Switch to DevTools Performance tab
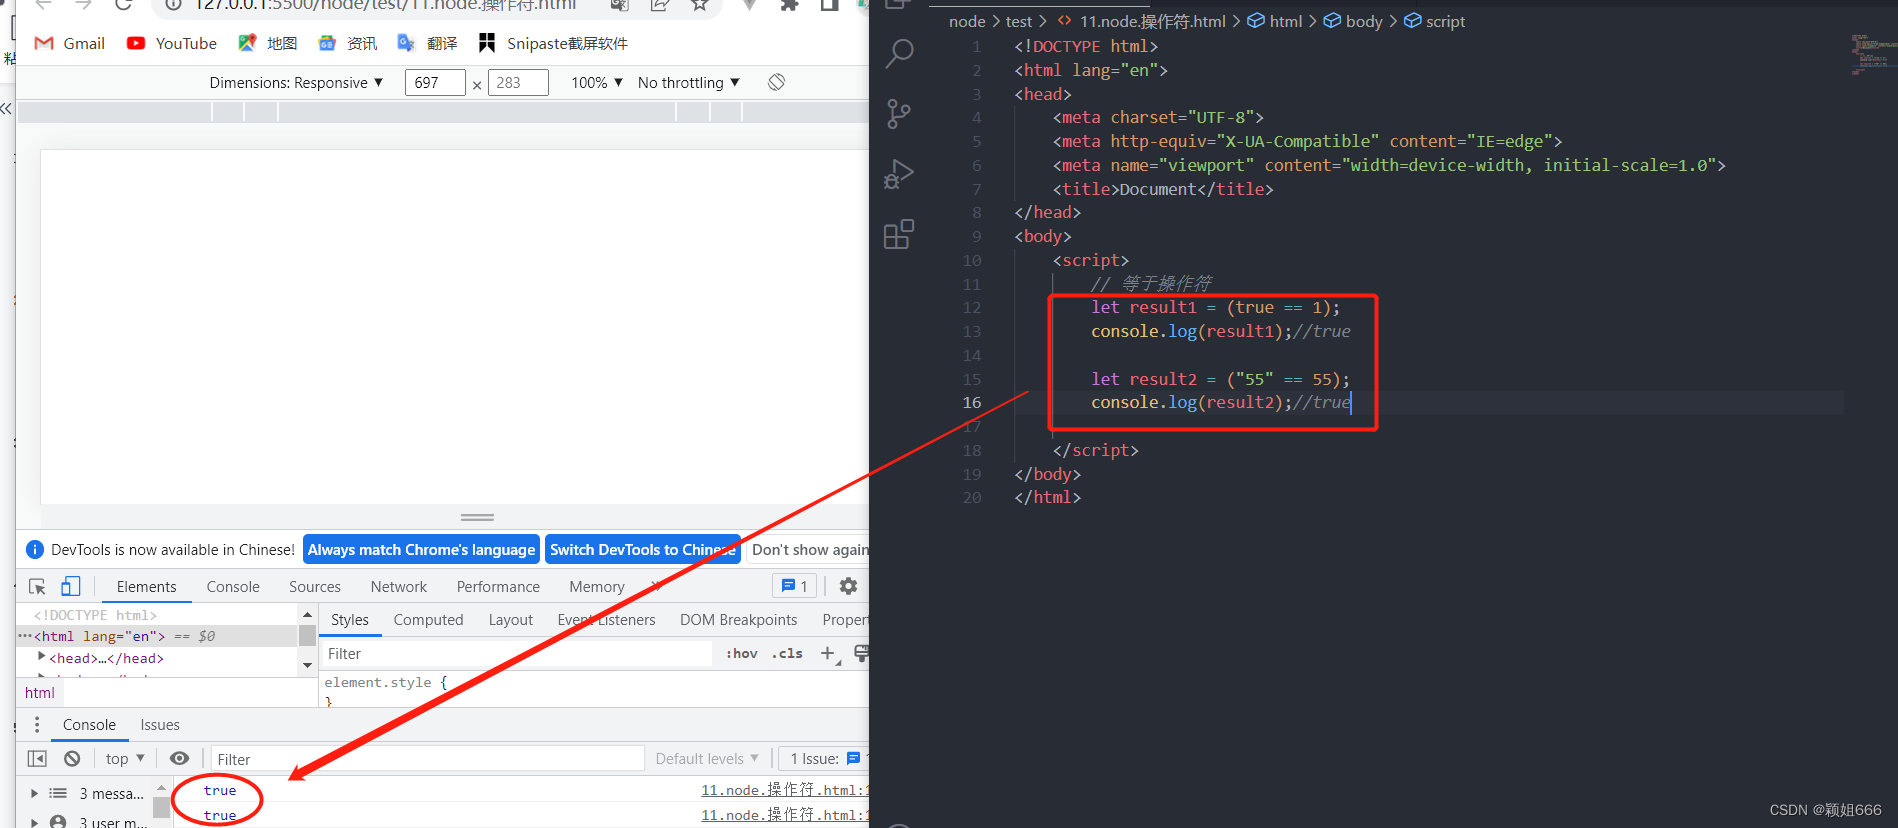The image size is (1898, 828). (x=498, y=587)
